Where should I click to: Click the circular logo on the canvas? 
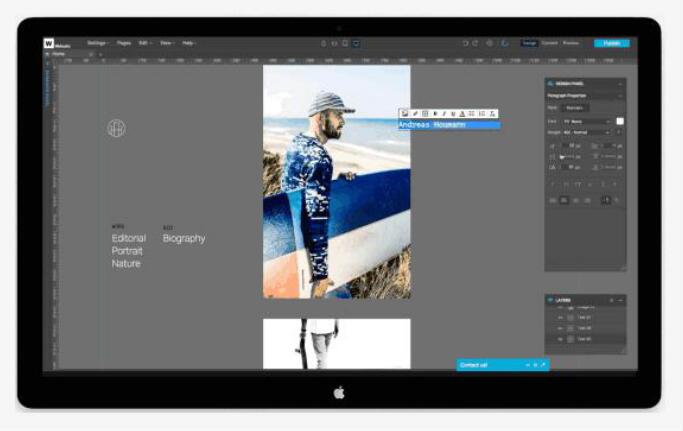[117, 128]
